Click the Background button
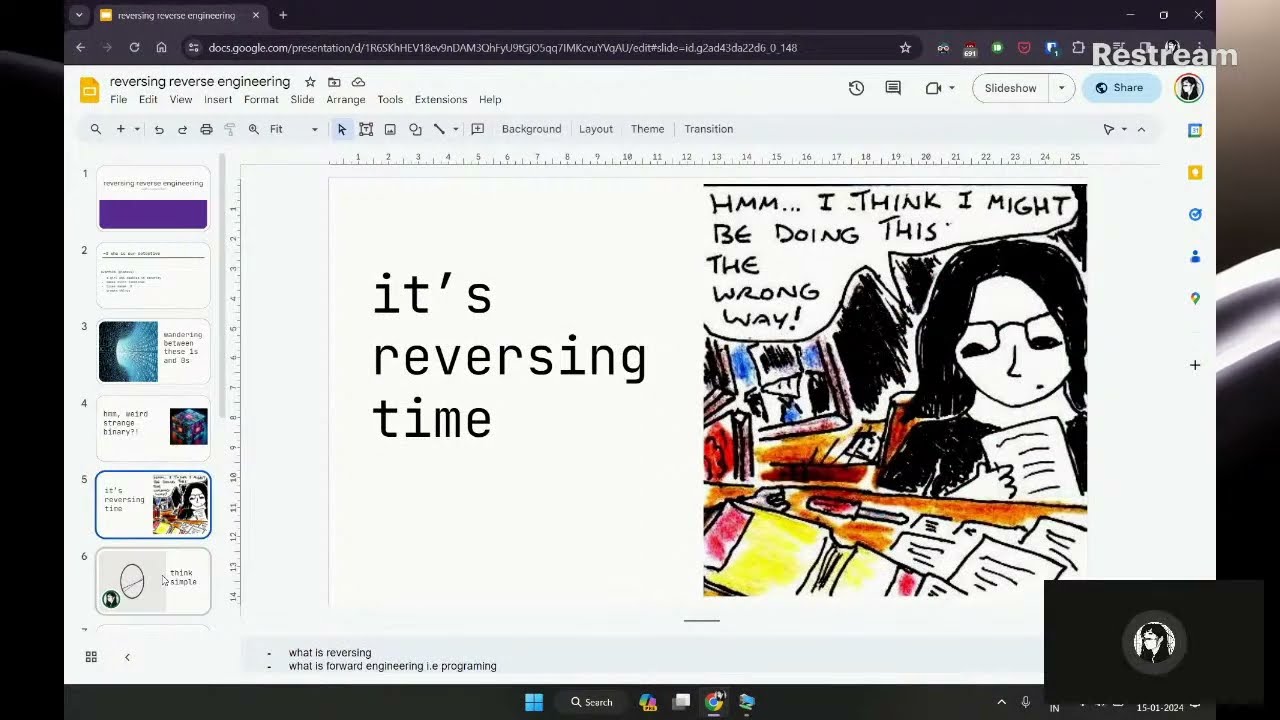Screen dimensions: 1280x720 (x=531, y=129)
